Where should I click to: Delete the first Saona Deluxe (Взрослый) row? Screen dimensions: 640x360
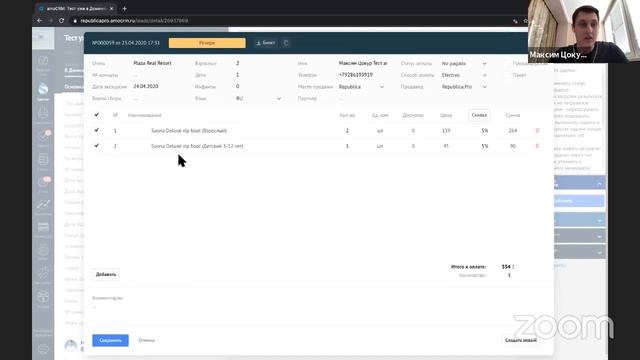(537, 131)
